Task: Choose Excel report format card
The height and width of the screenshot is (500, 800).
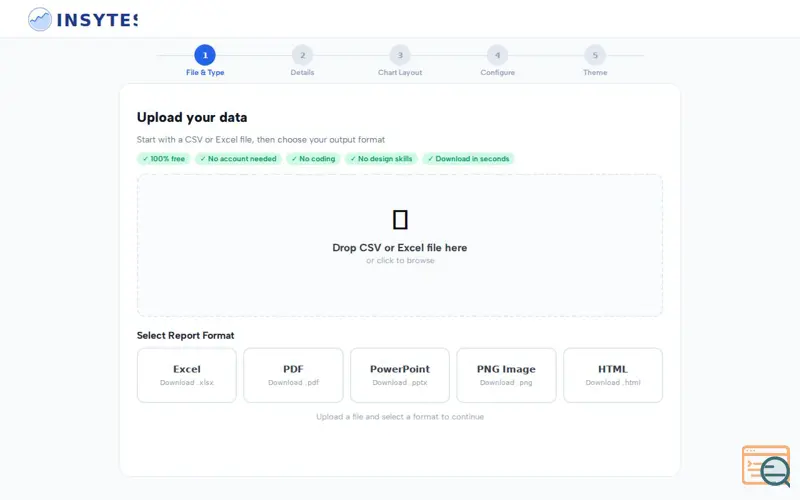Action: point(187,375)
